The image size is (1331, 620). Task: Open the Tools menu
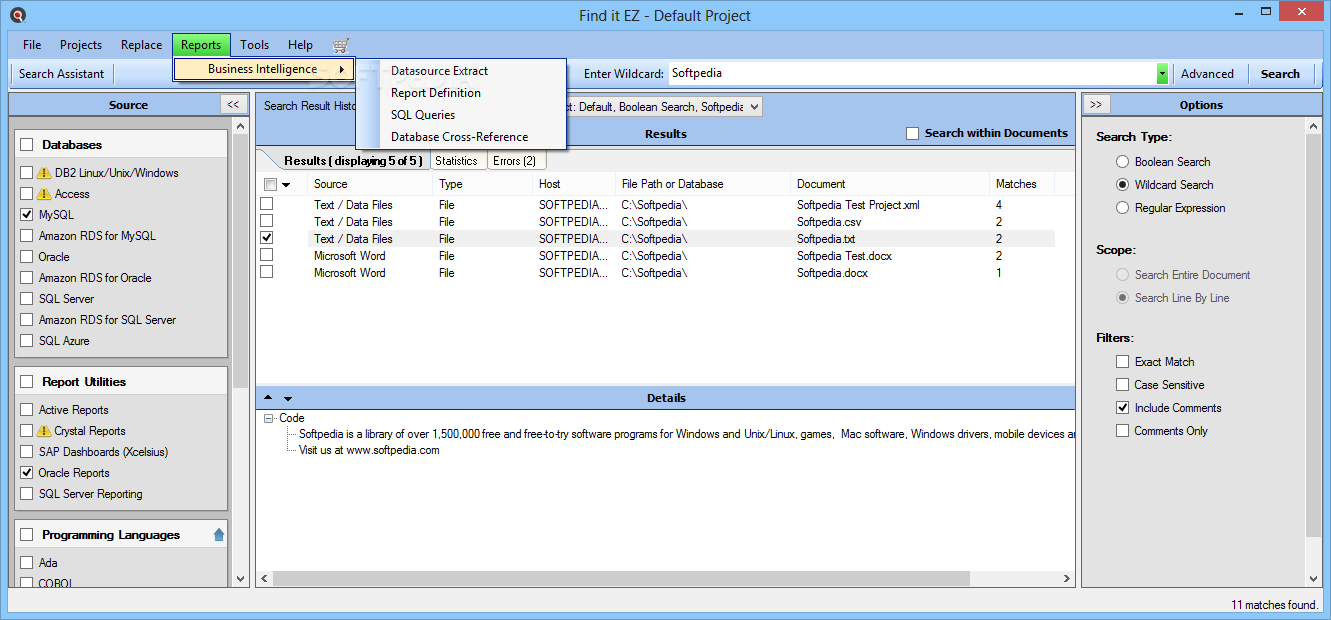(x=254, y=45)
